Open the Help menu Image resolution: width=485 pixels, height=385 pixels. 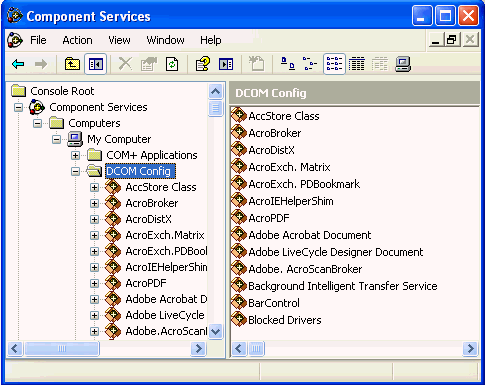(x=210, y=40)
